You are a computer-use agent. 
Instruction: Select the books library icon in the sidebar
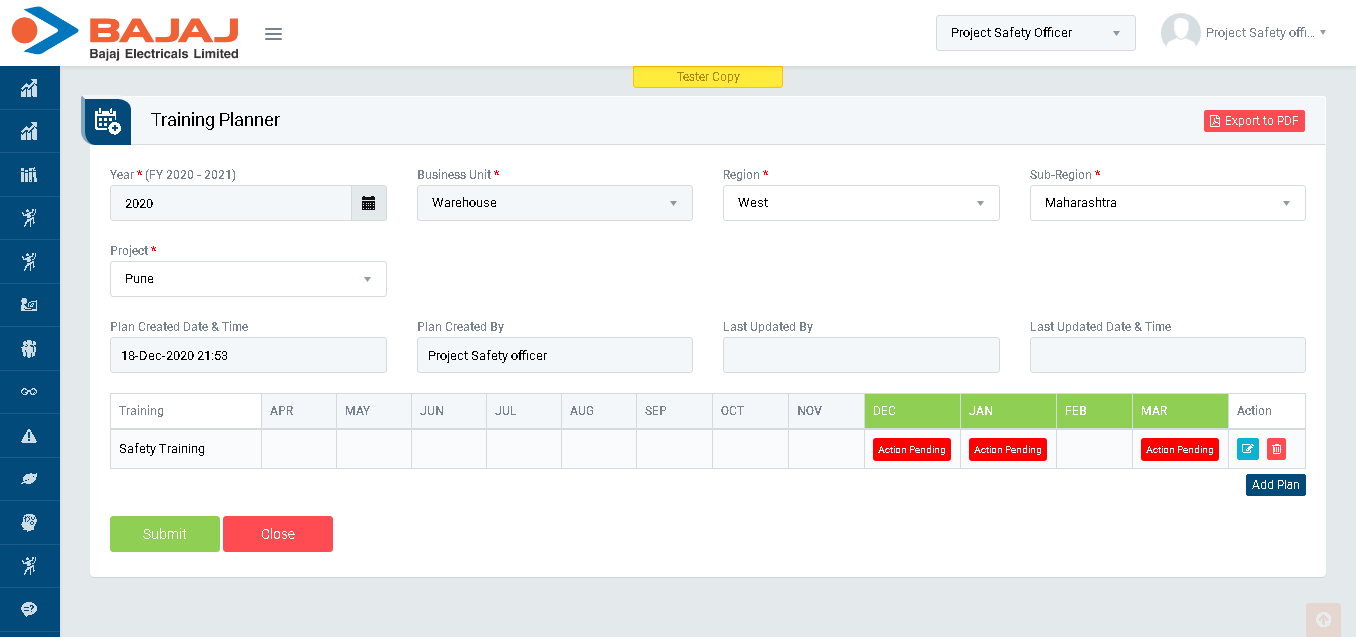tap(29, 175)
